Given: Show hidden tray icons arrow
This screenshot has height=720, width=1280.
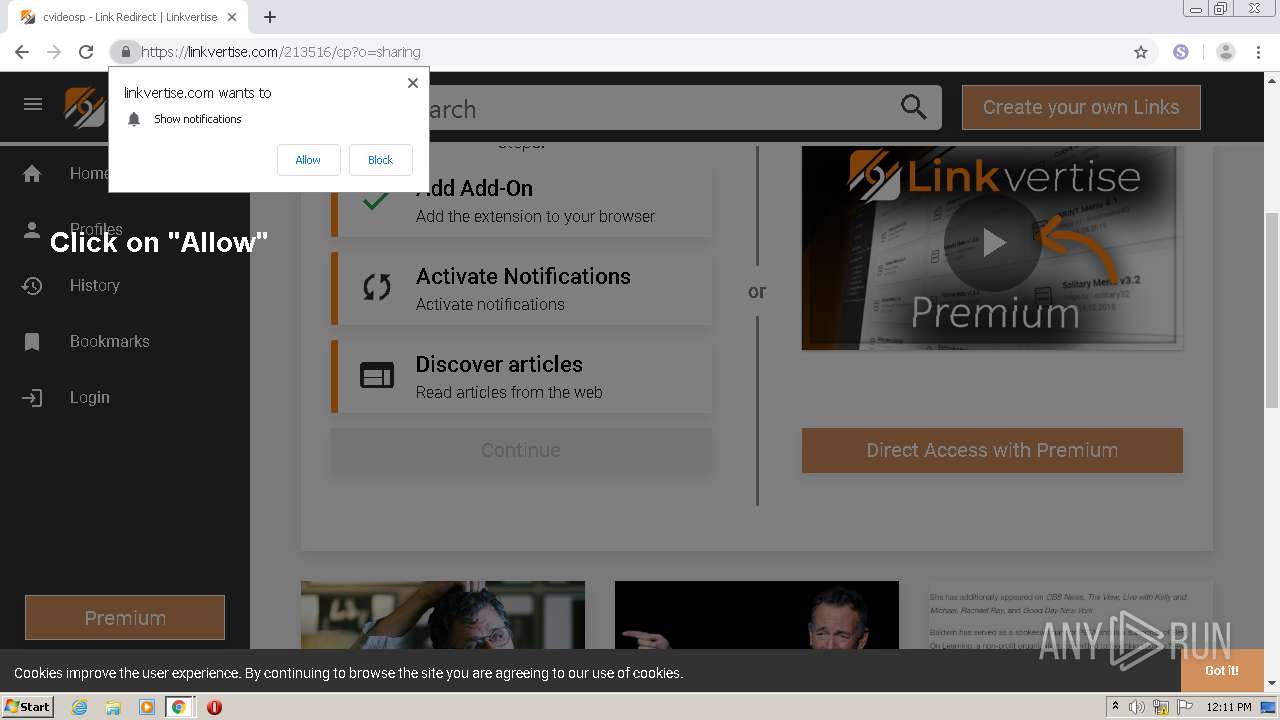Looking at the screenshot, I should [1115, 707].
